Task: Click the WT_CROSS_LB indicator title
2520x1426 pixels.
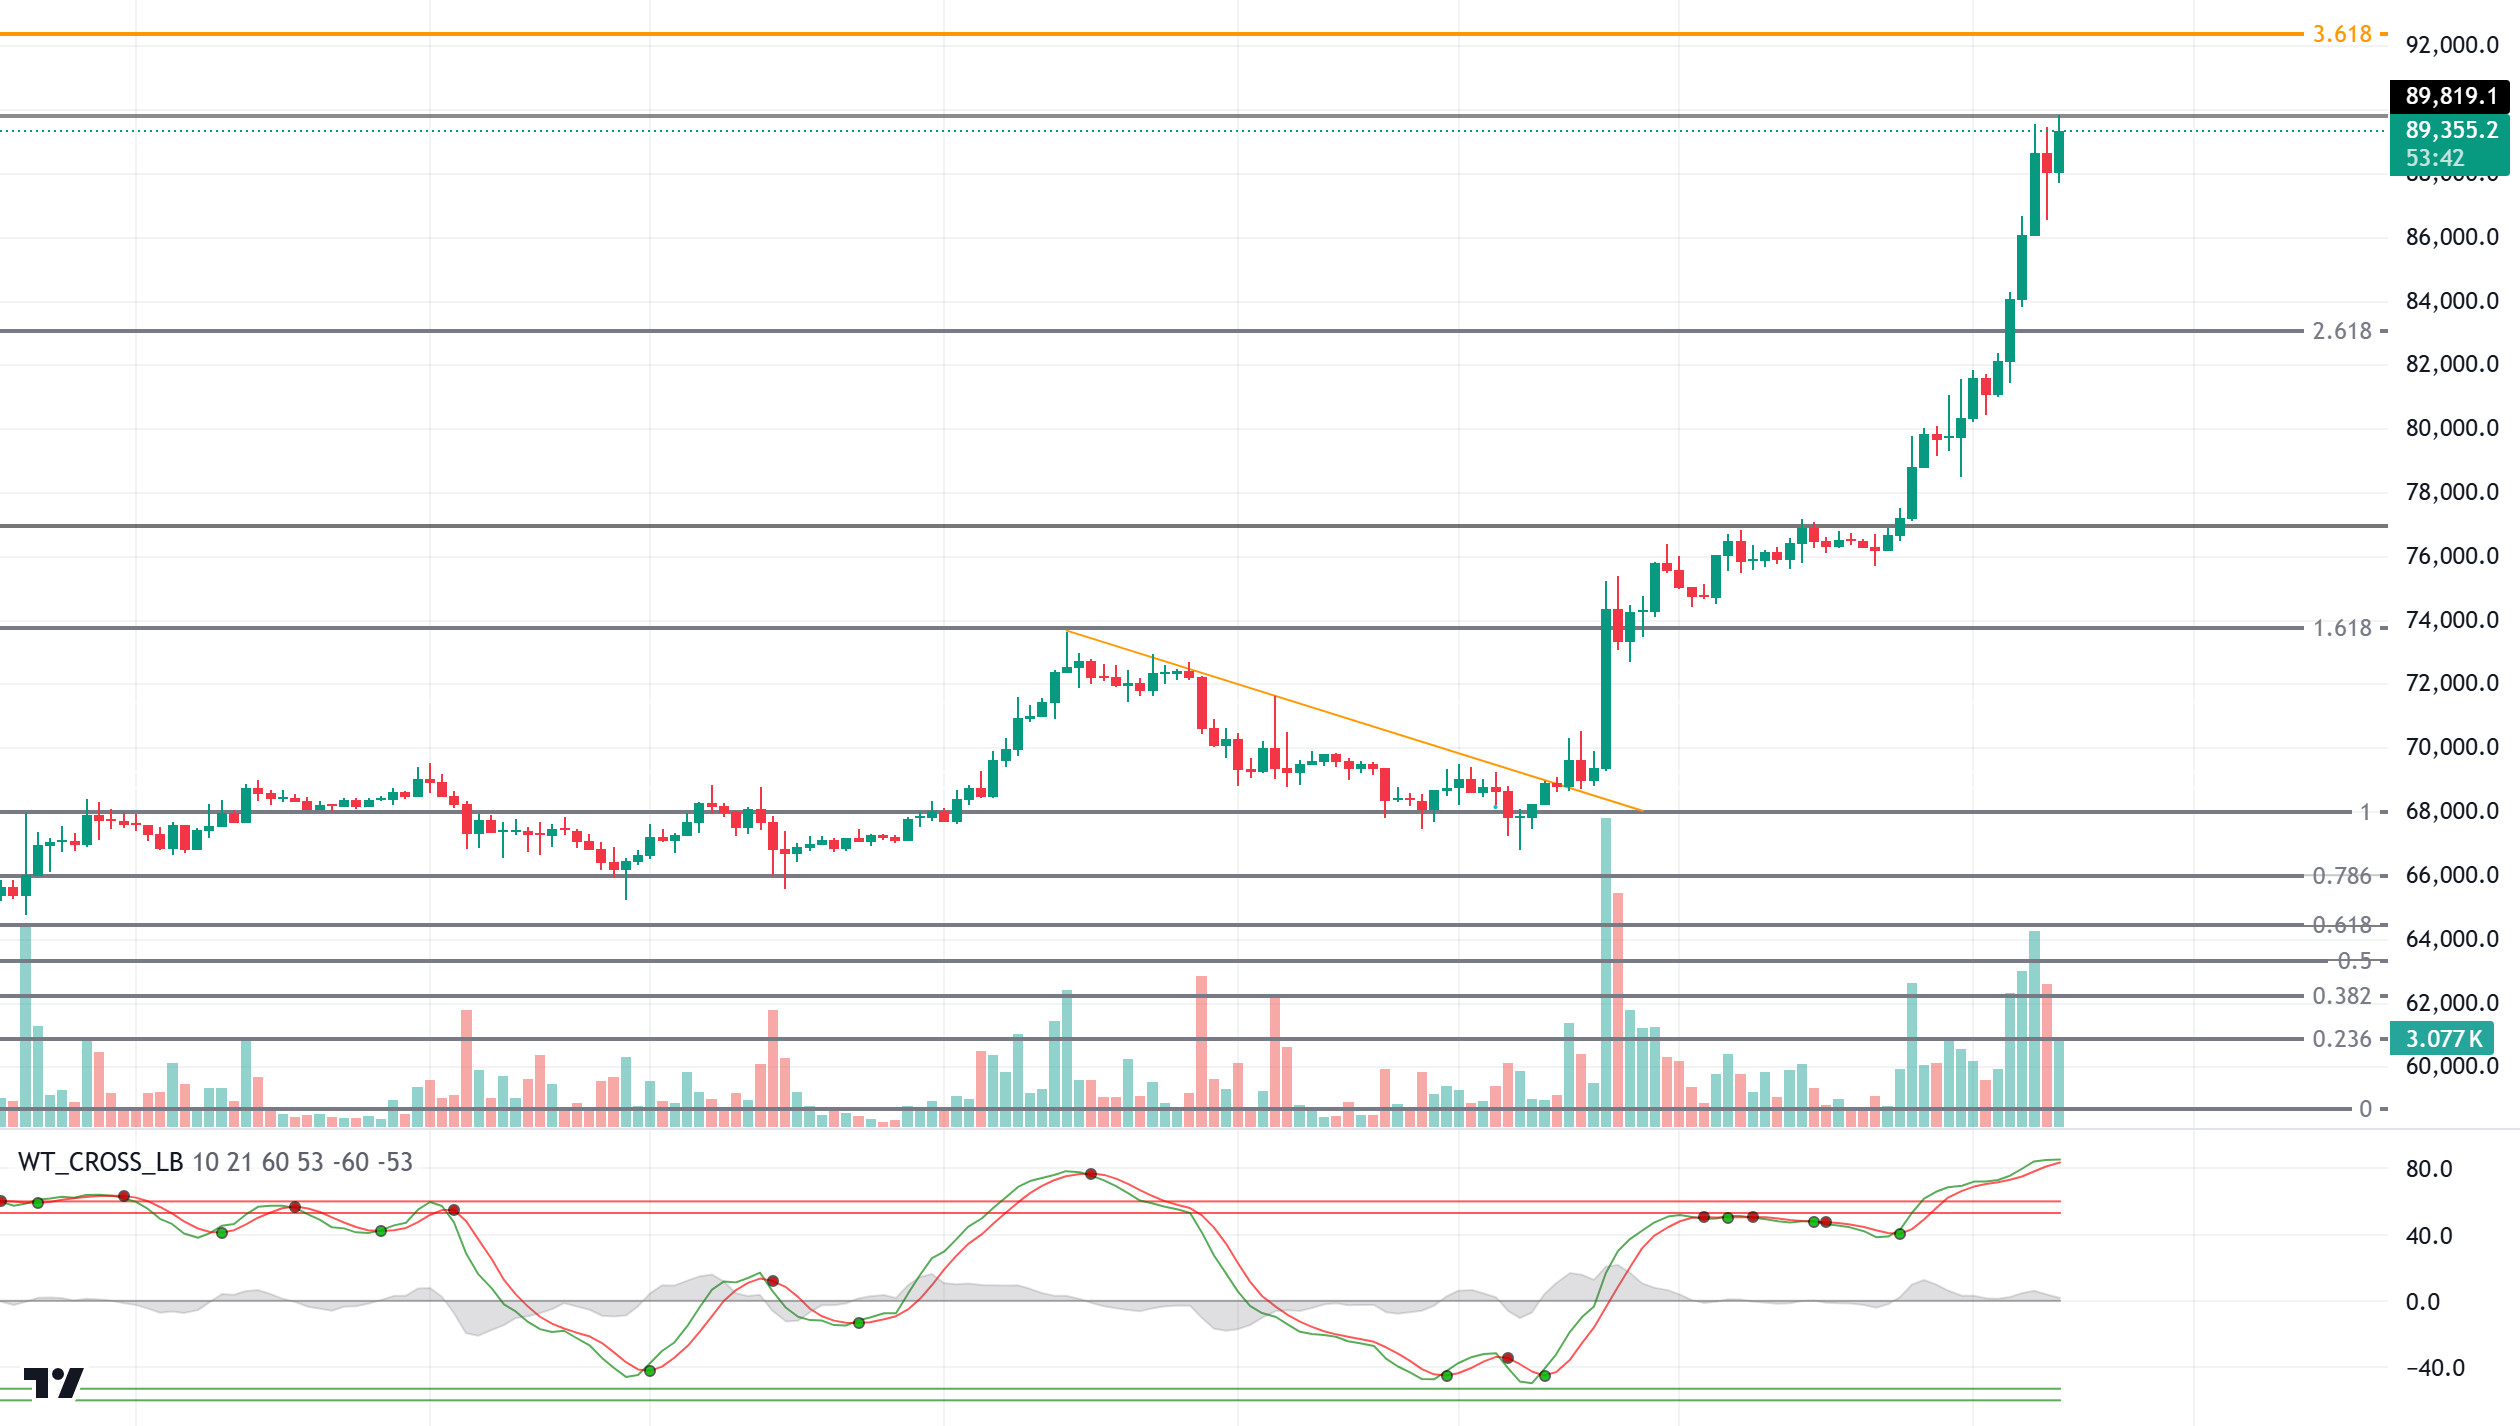Action: 100,1162
